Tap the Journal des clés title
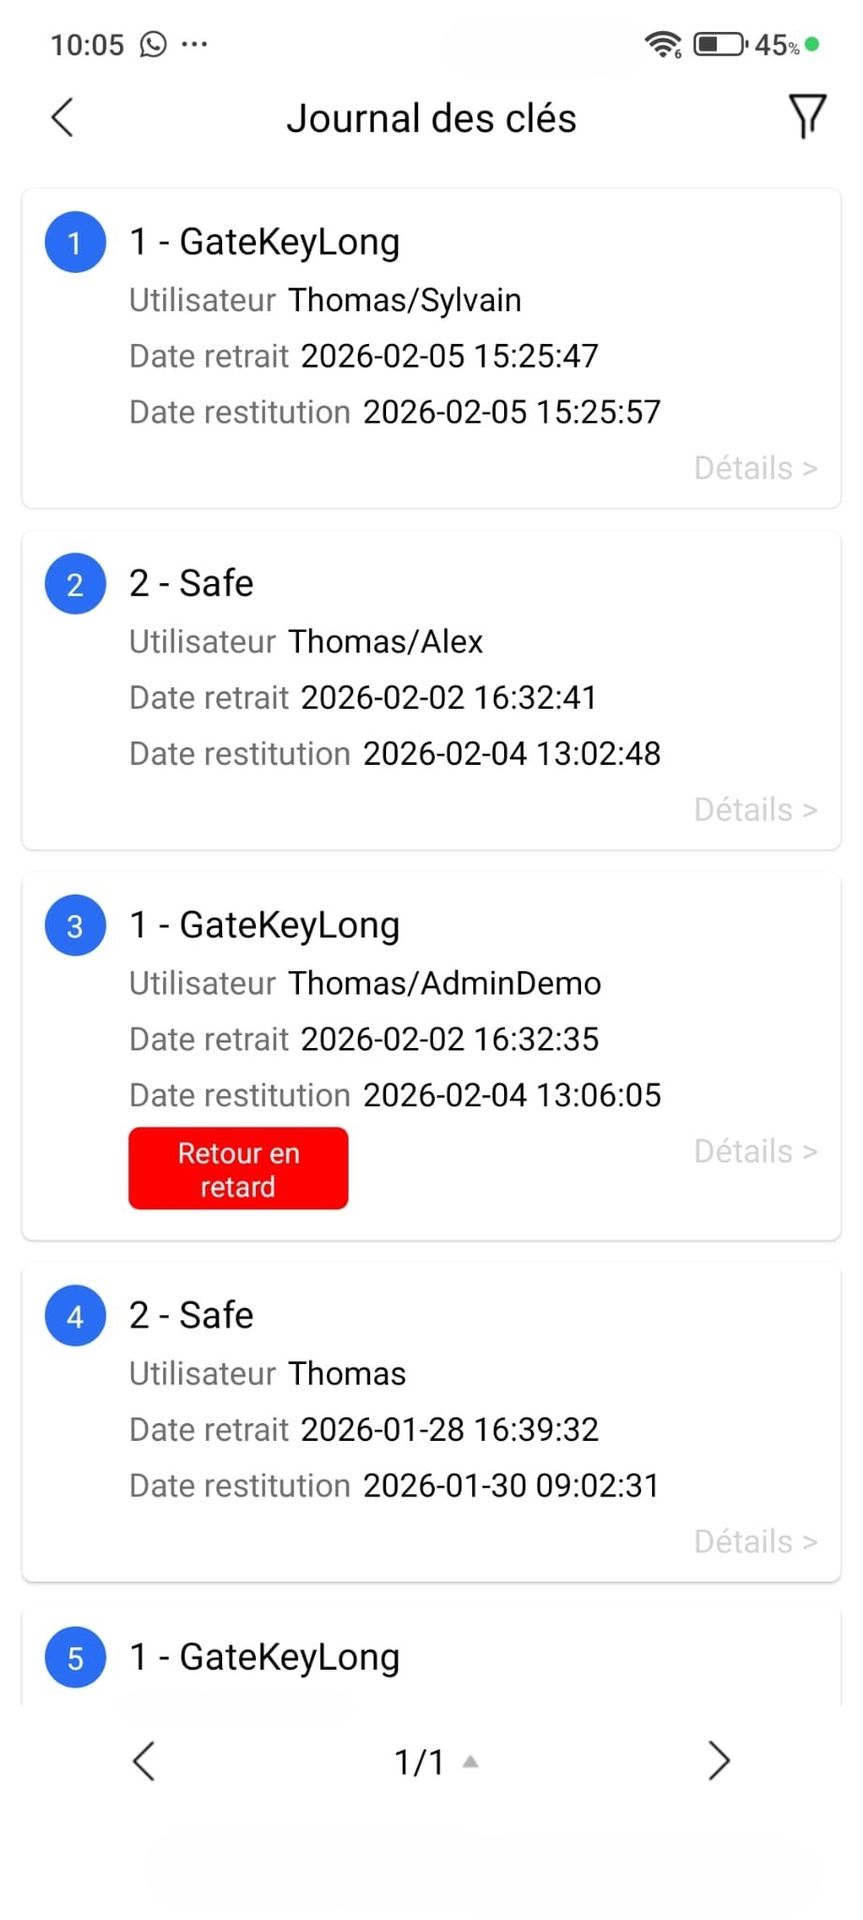 431,118
